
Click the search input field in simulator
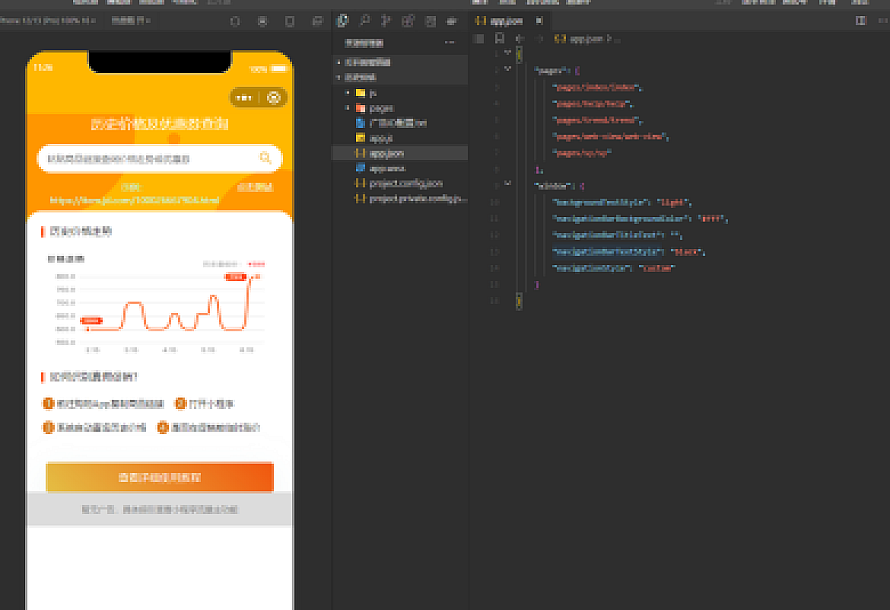pyautogui.click(x=150, y=158)
